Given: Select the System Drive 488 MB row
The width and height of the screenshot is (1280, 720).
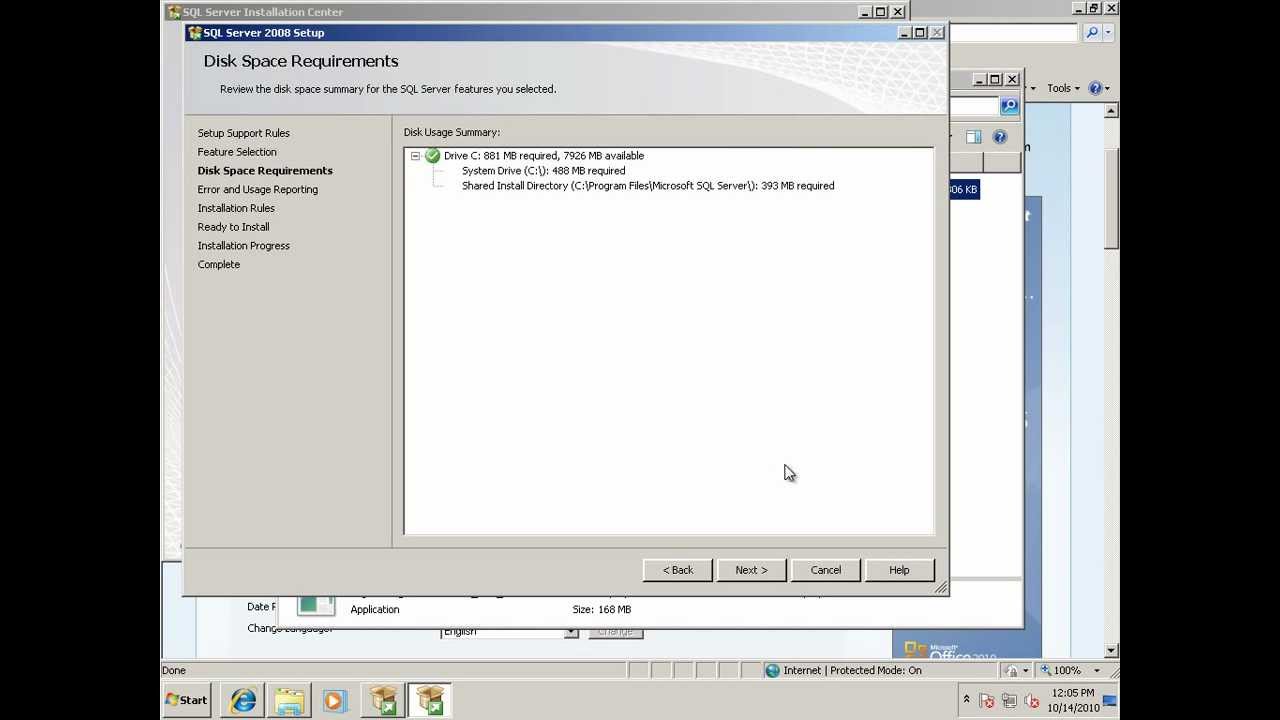Looking at the screenshot, I should (x=543, y=171).
